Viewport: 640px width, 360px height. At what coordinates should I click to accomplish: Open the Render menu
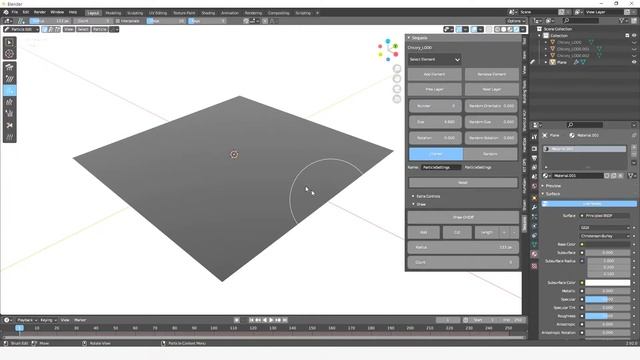40,12
